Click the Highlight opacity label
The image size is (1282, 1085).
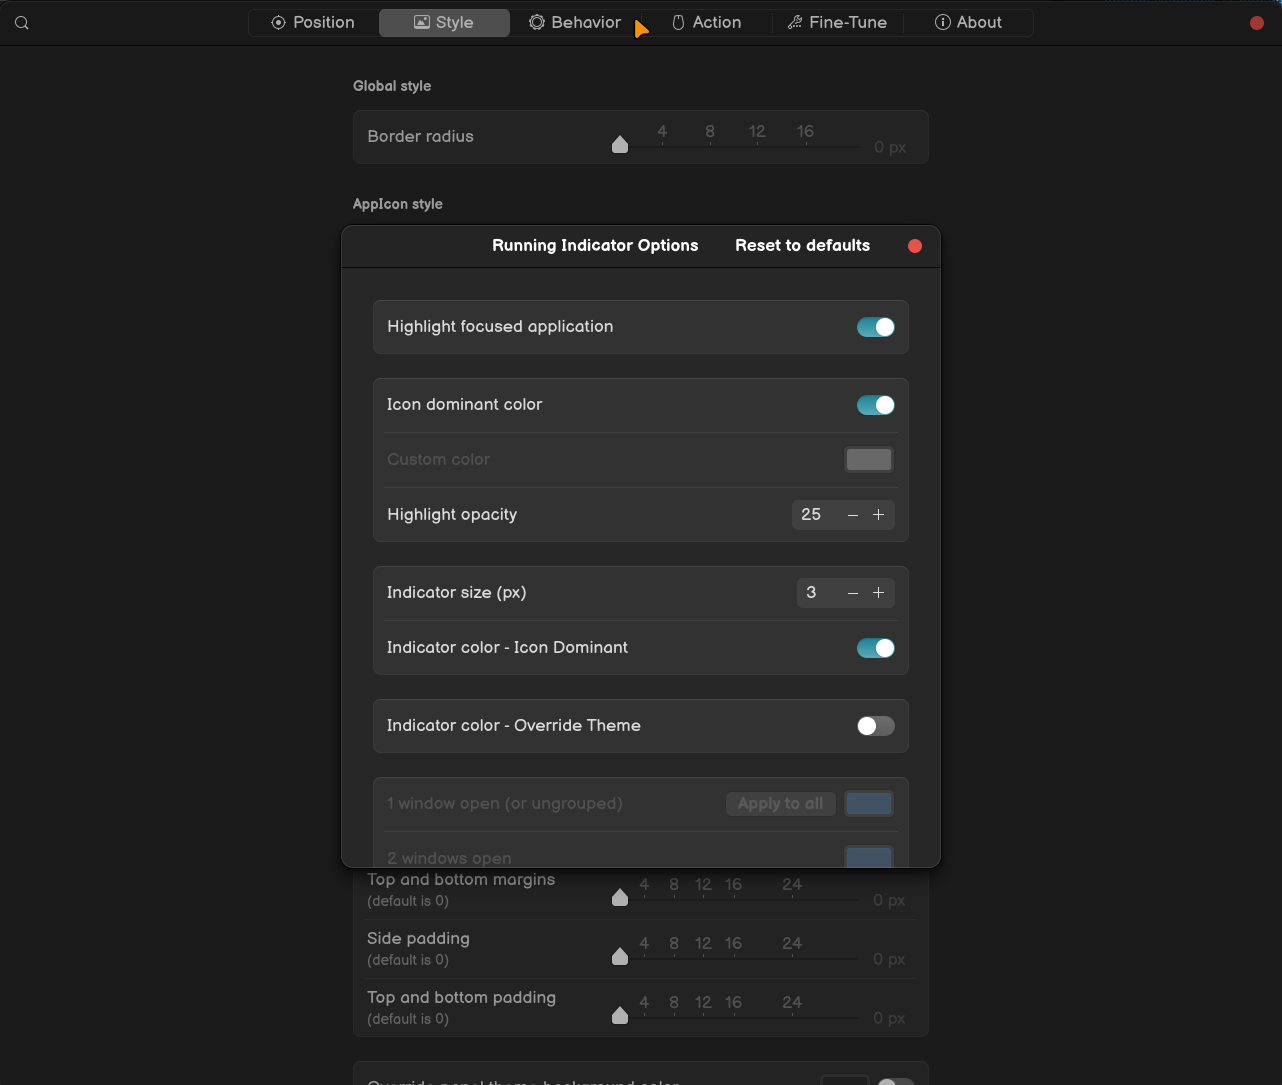point(452,515)
